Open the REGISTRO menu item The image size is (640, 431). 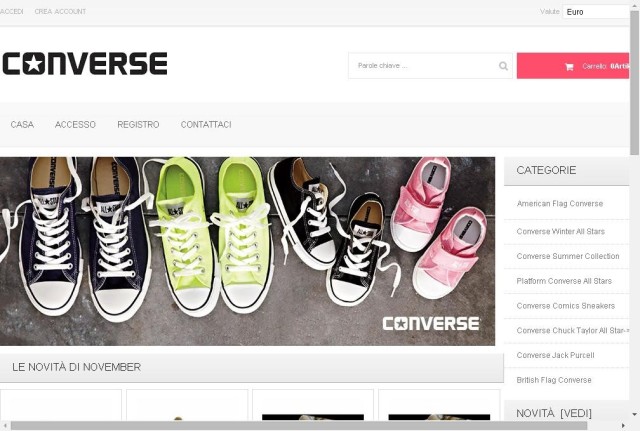[138, 124]
